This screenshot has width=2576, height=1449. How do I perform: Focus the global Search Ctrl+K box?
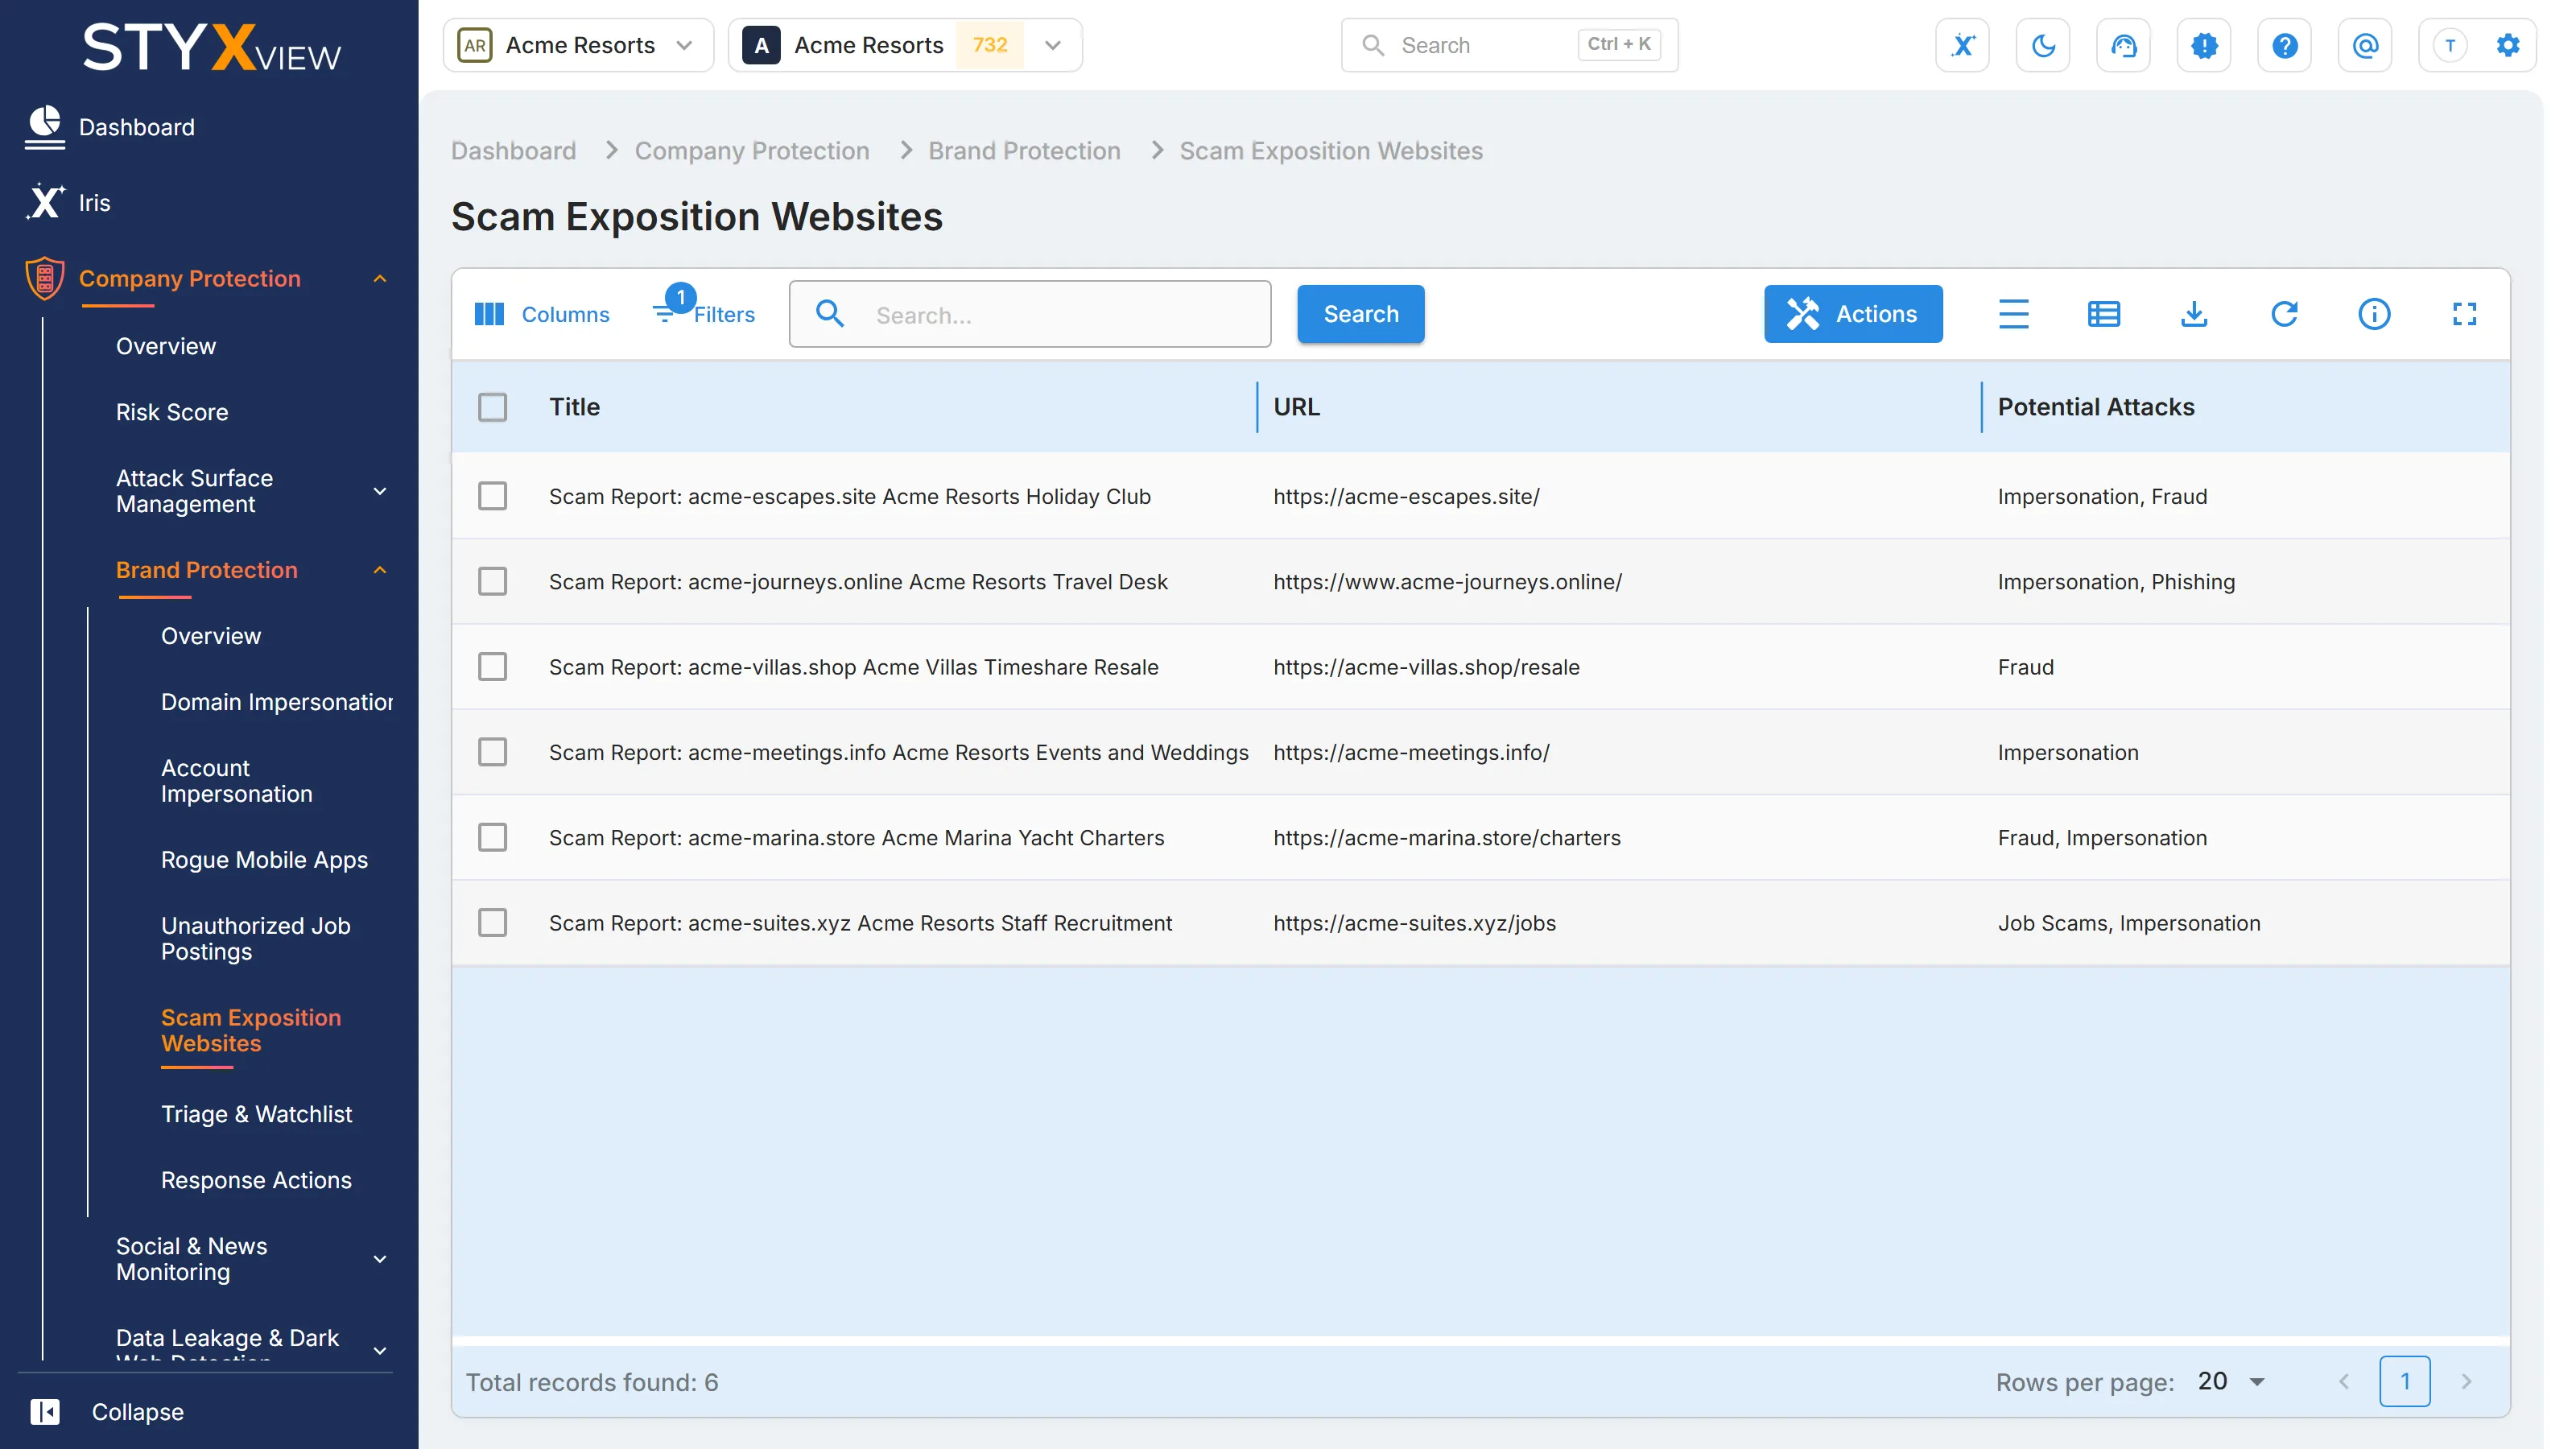1509,45
